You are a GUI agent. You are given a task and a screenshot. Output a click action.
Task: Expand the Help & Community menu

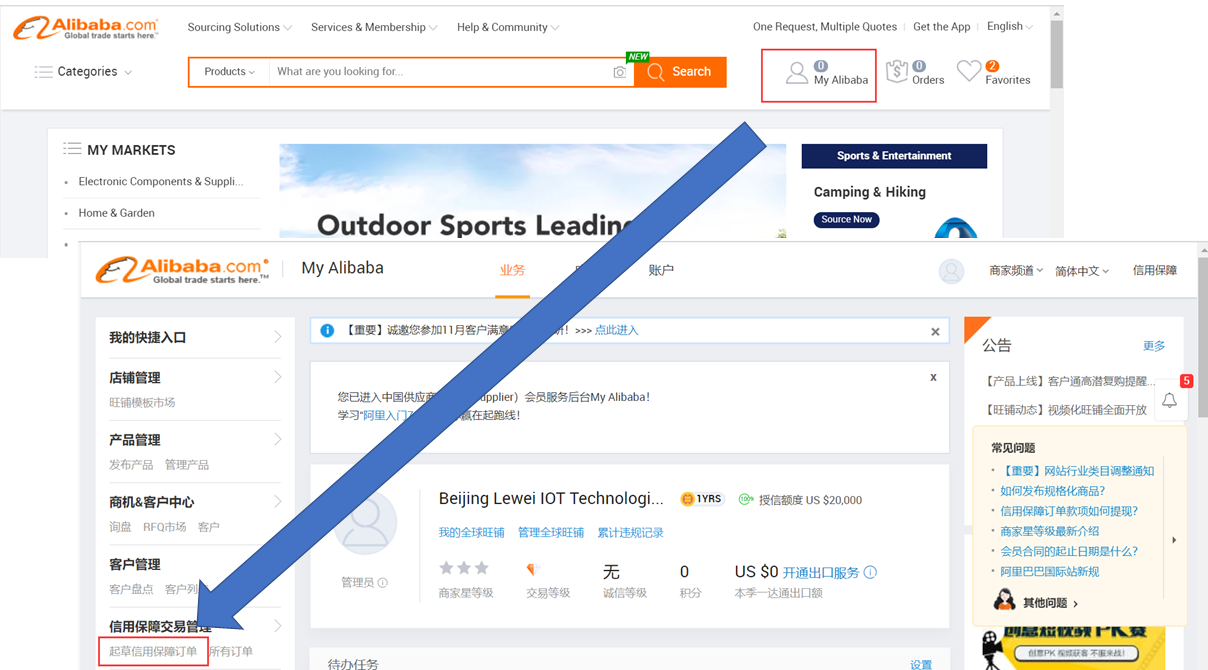[x=508, y=27]
